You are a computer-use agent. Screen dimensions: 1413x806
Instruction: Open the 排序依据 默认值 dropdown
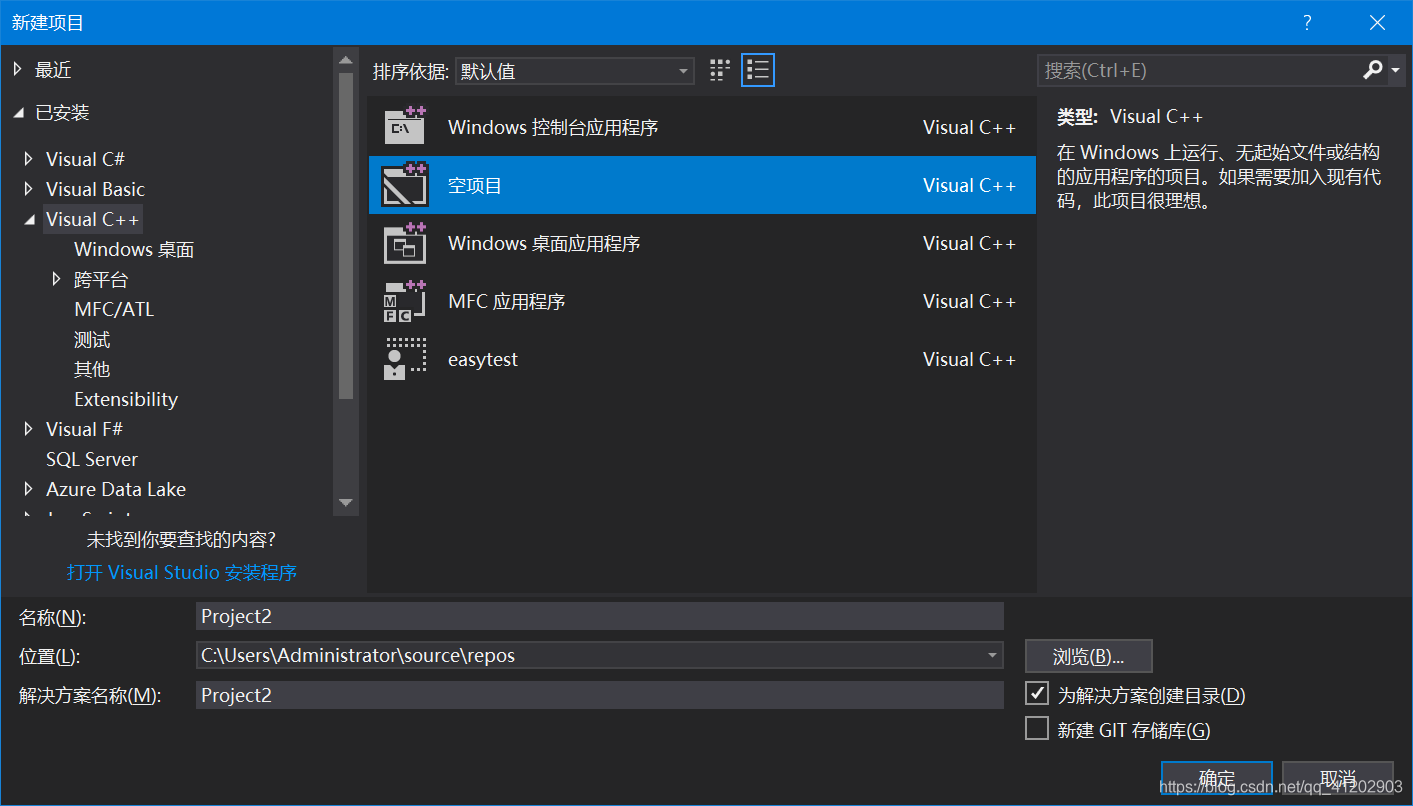click(575, 71)
